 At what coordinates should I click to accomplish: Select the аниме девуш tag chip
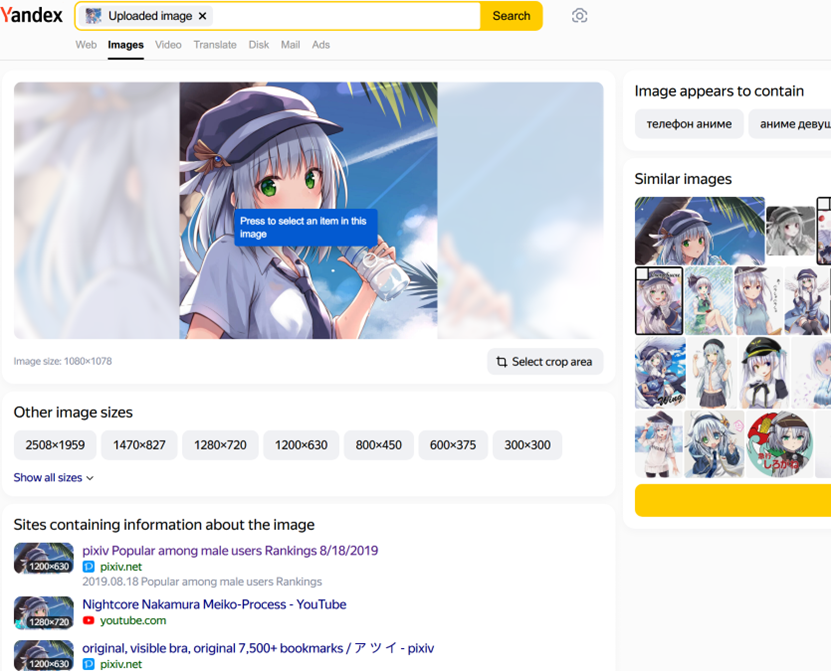coord(790,124)
